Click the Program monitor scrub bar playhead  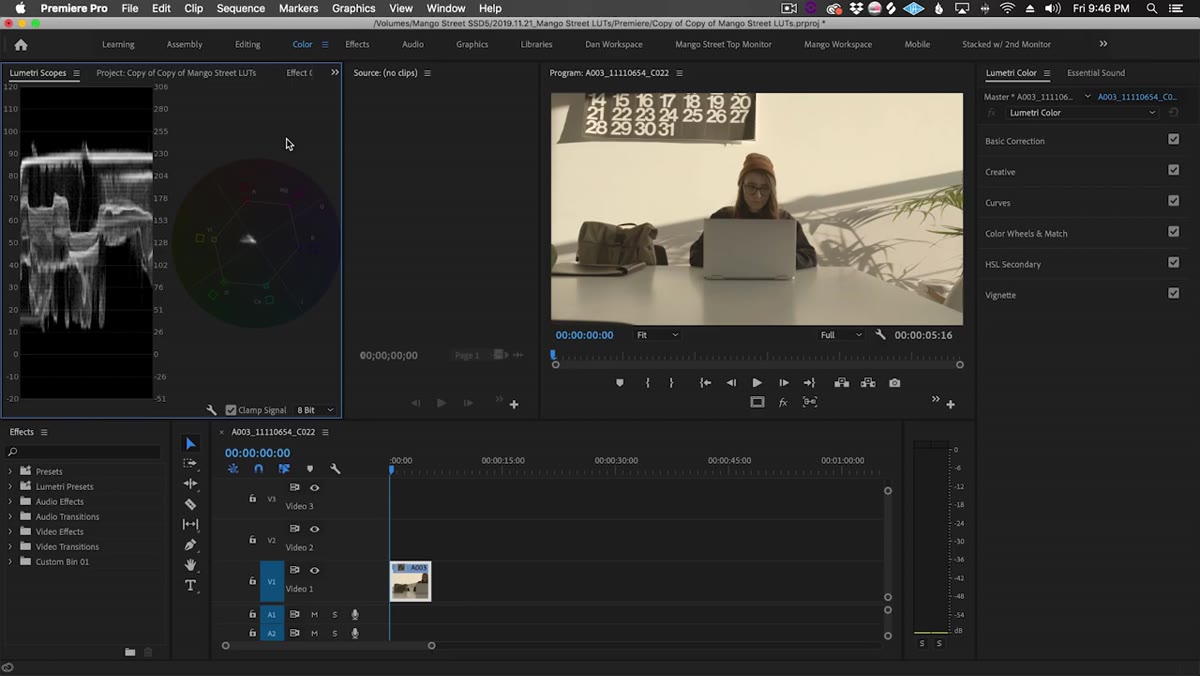552,354
